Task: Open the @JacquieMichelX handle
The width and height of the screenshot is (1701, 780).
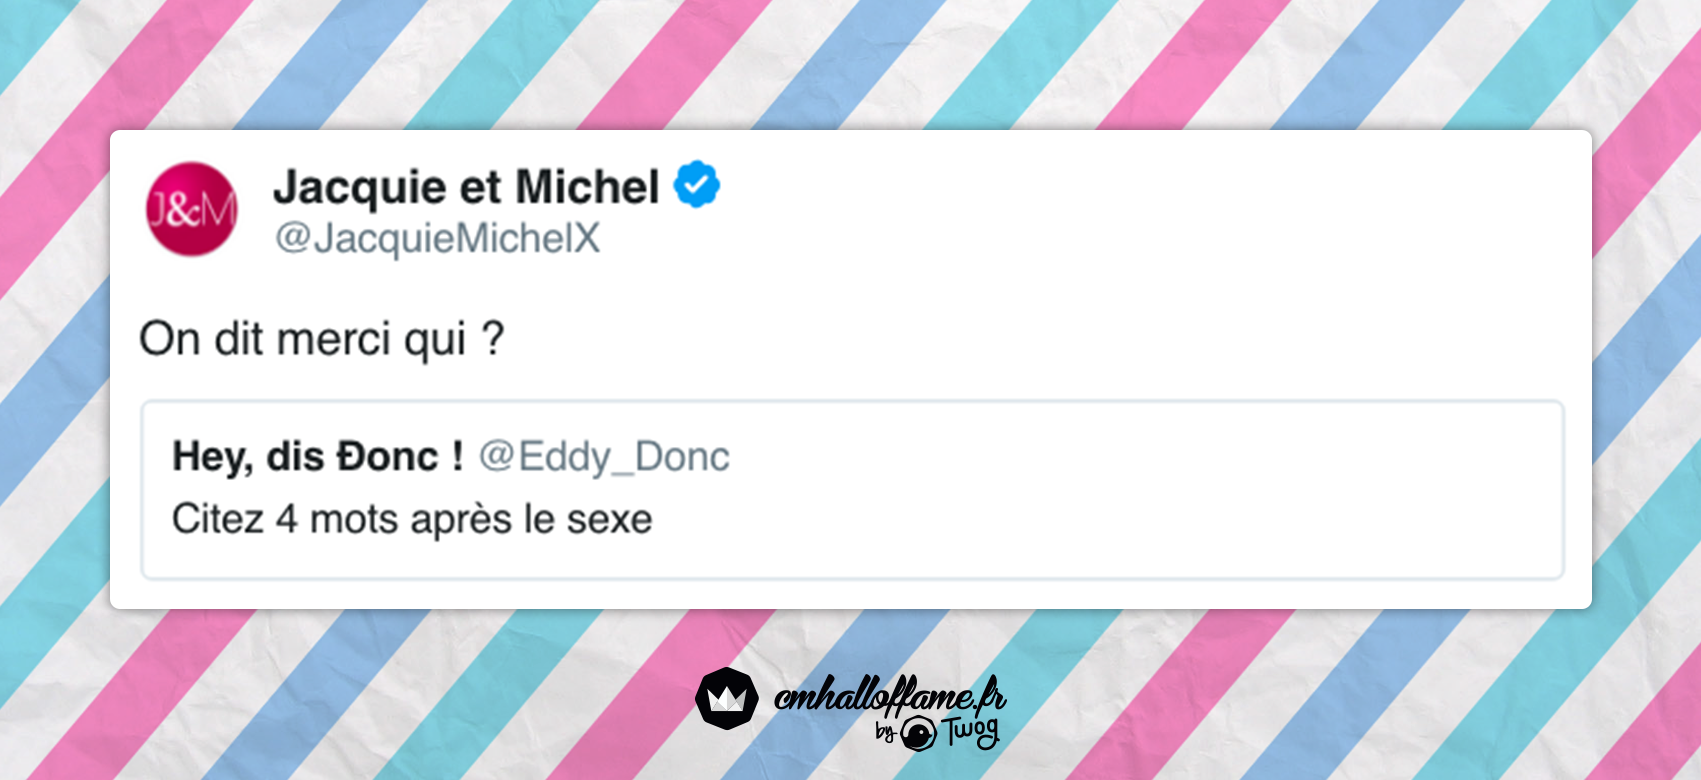Action: (x=437, y=239)
